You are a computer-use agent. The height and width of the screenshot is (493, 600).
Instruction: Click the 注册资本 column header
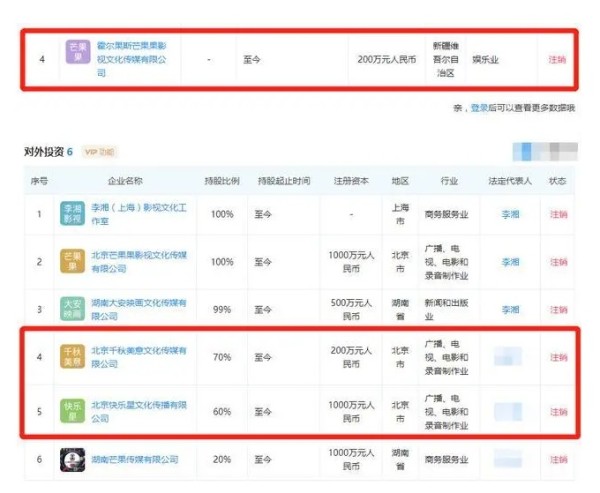point(351,181)
